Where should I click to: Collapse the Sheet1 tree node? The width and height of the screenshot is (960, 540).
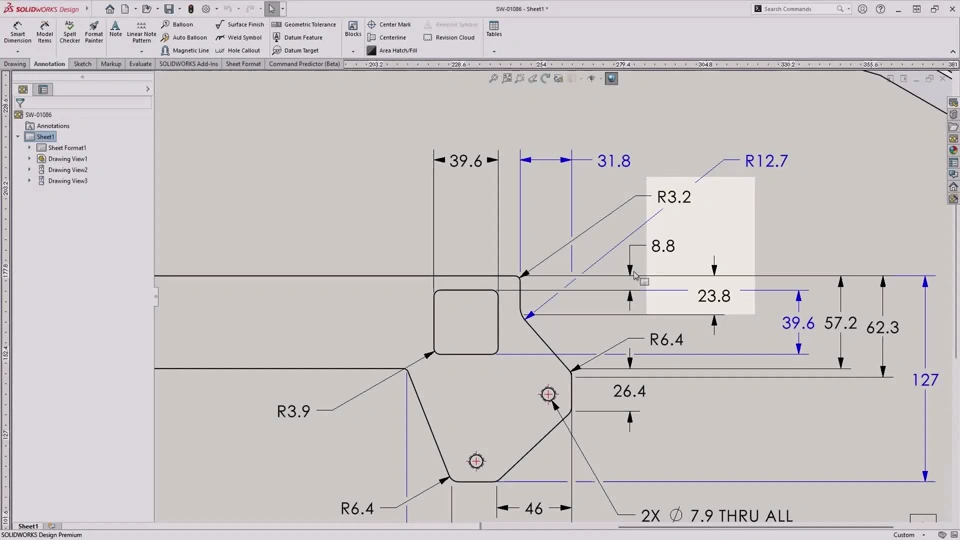pos(18,137)
